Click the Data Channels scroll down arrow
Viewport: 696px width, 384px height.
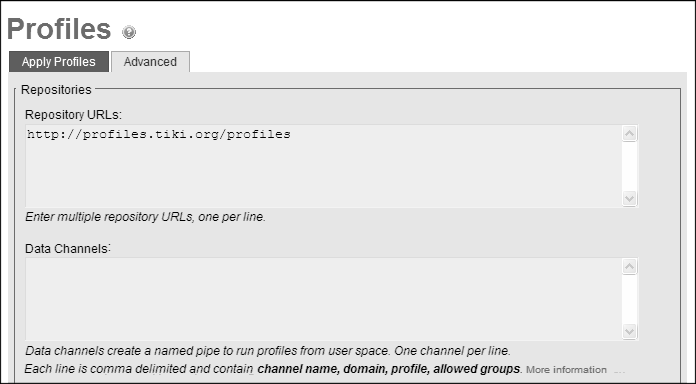click(x=629, y=331)
